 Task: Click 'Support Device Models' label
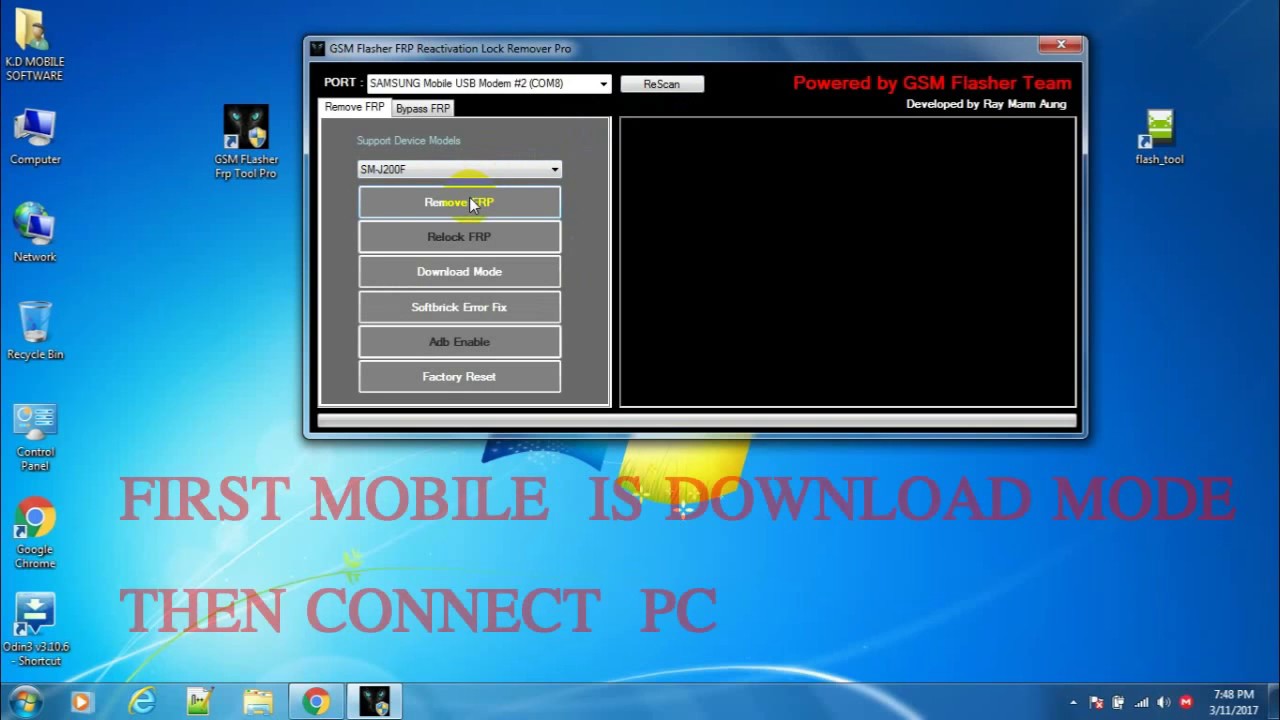[x=409, y=141]
